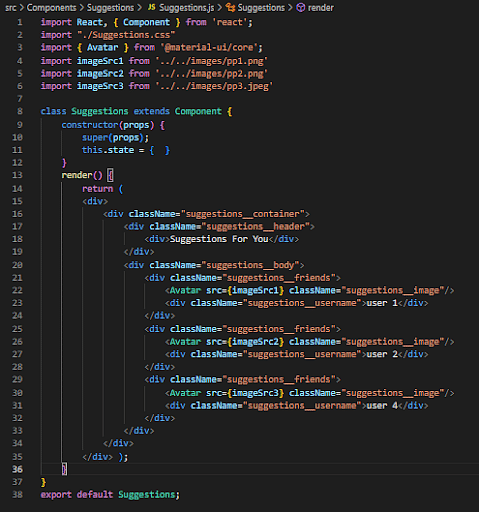This screenshot has height=512, width=479.
Task: Place cursor on './Suggestions.css' import path
Action: [126, 35]
